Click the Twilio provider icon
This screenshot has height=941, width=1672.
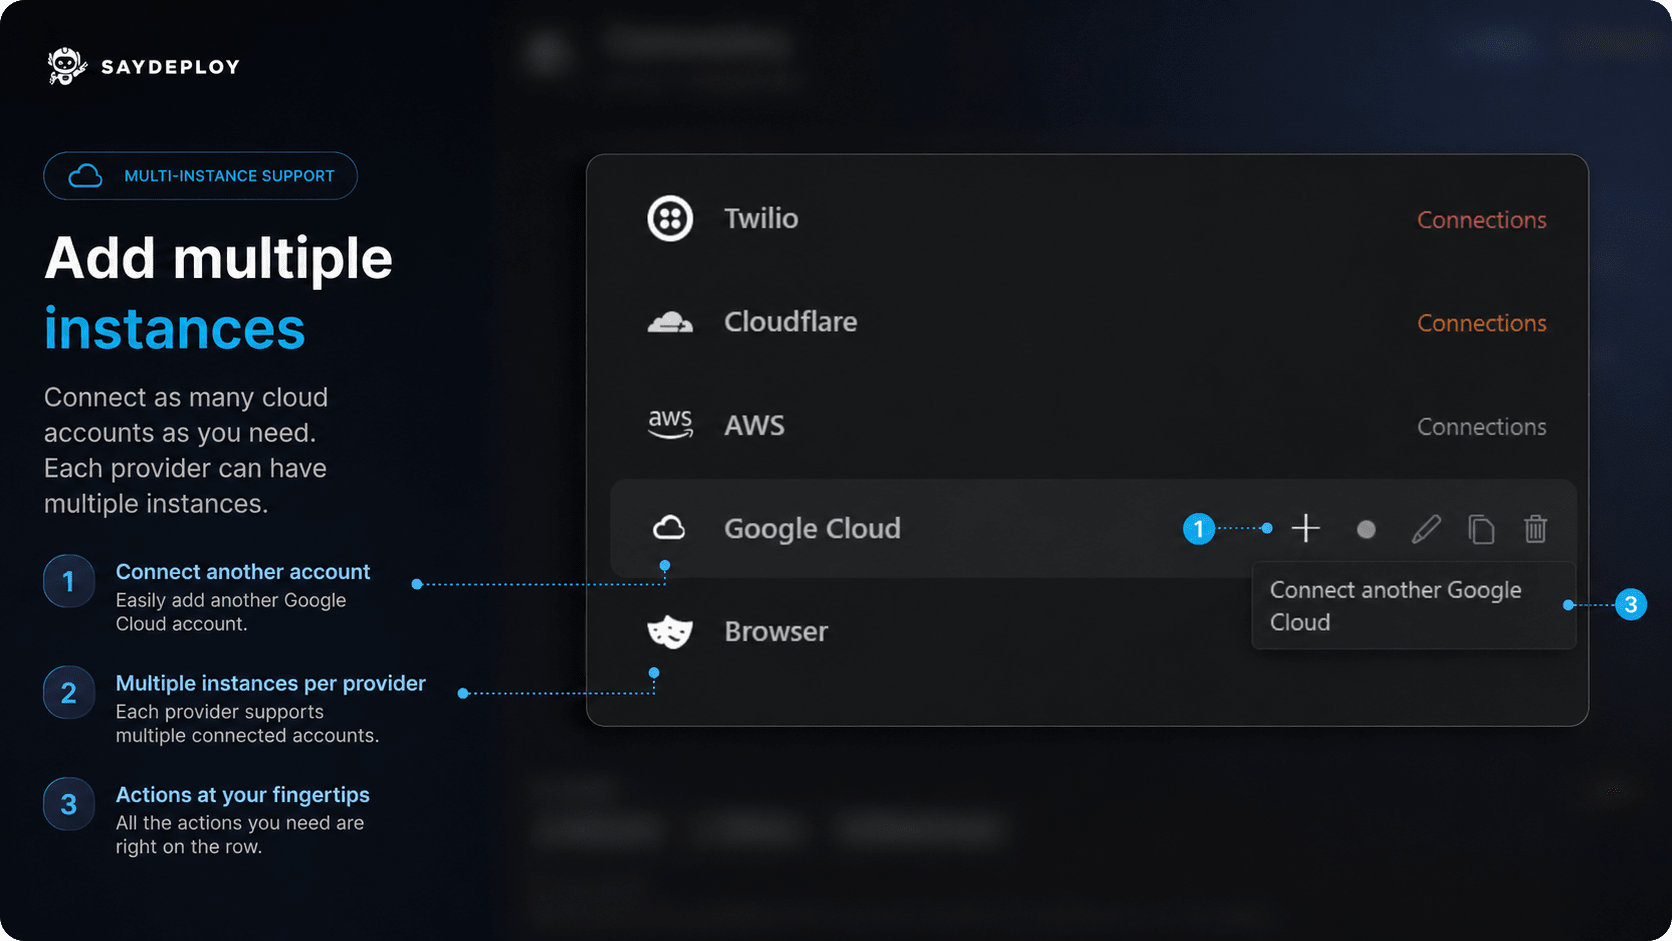[670, 219]
